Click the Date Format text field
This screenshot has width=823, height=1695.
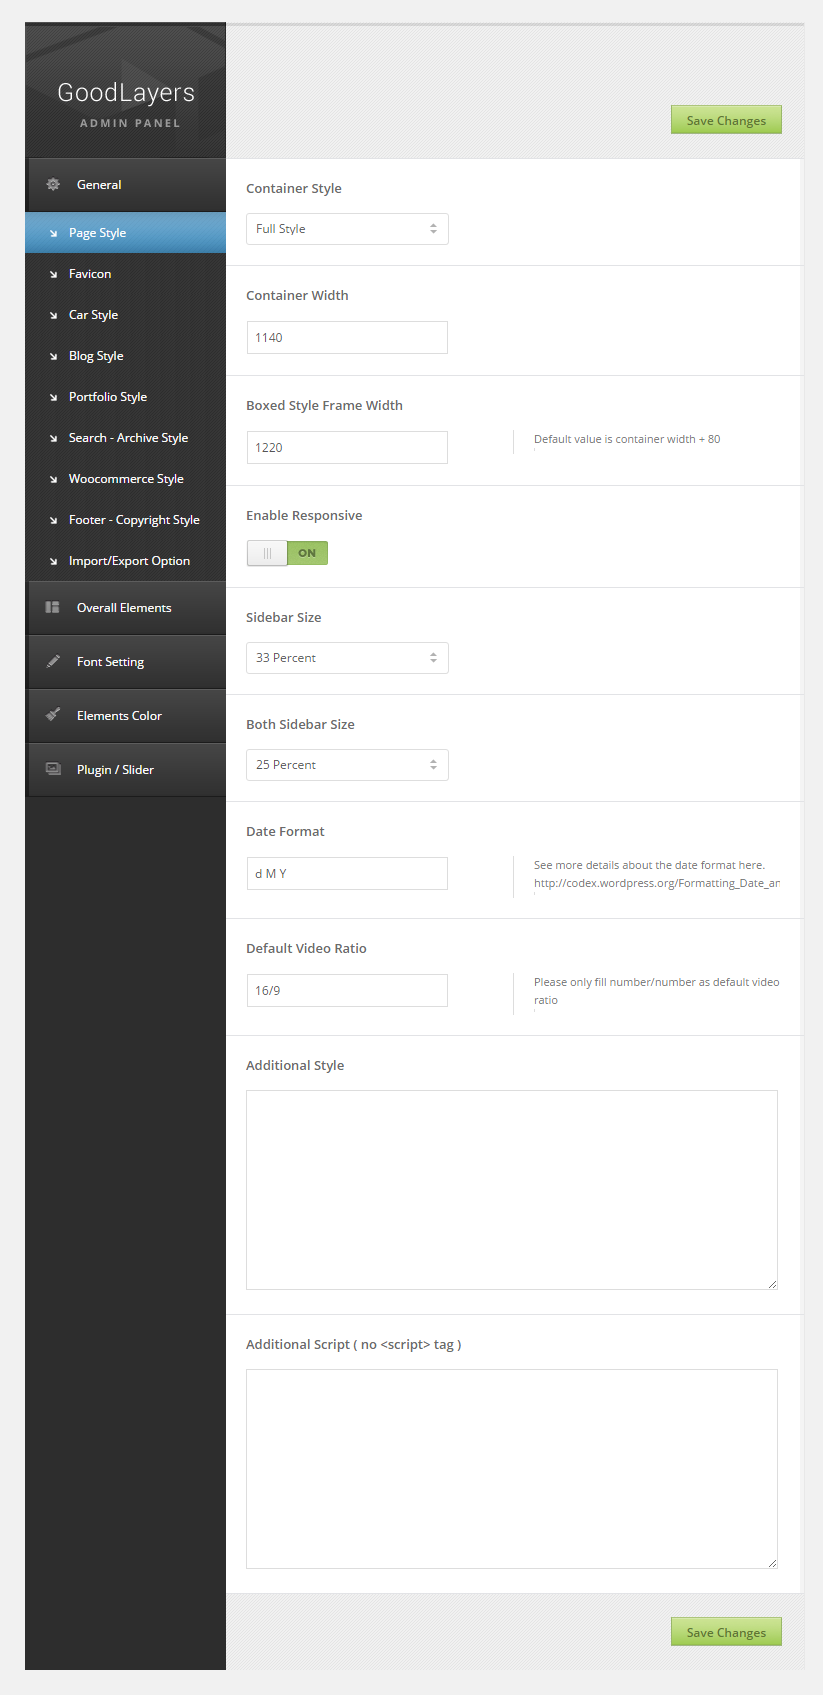pos(347,874)
